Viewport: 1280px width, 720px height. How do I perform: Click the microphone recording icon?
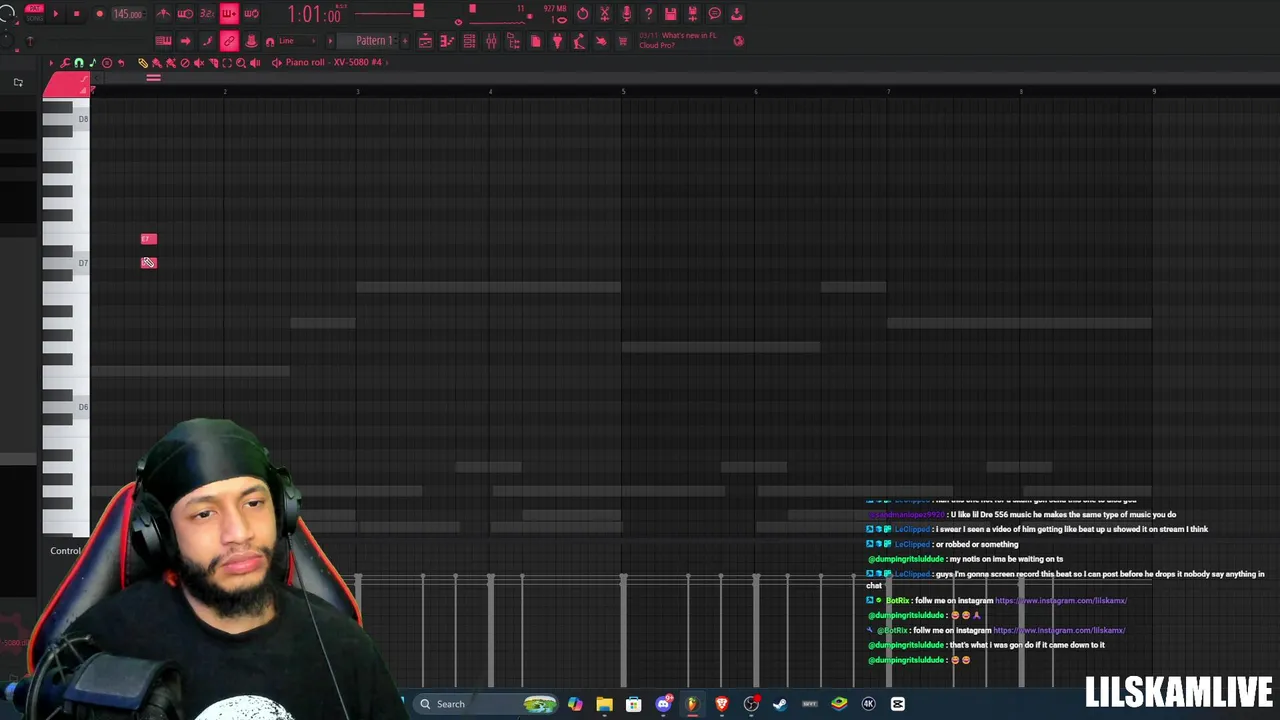(x=627, y=14)
